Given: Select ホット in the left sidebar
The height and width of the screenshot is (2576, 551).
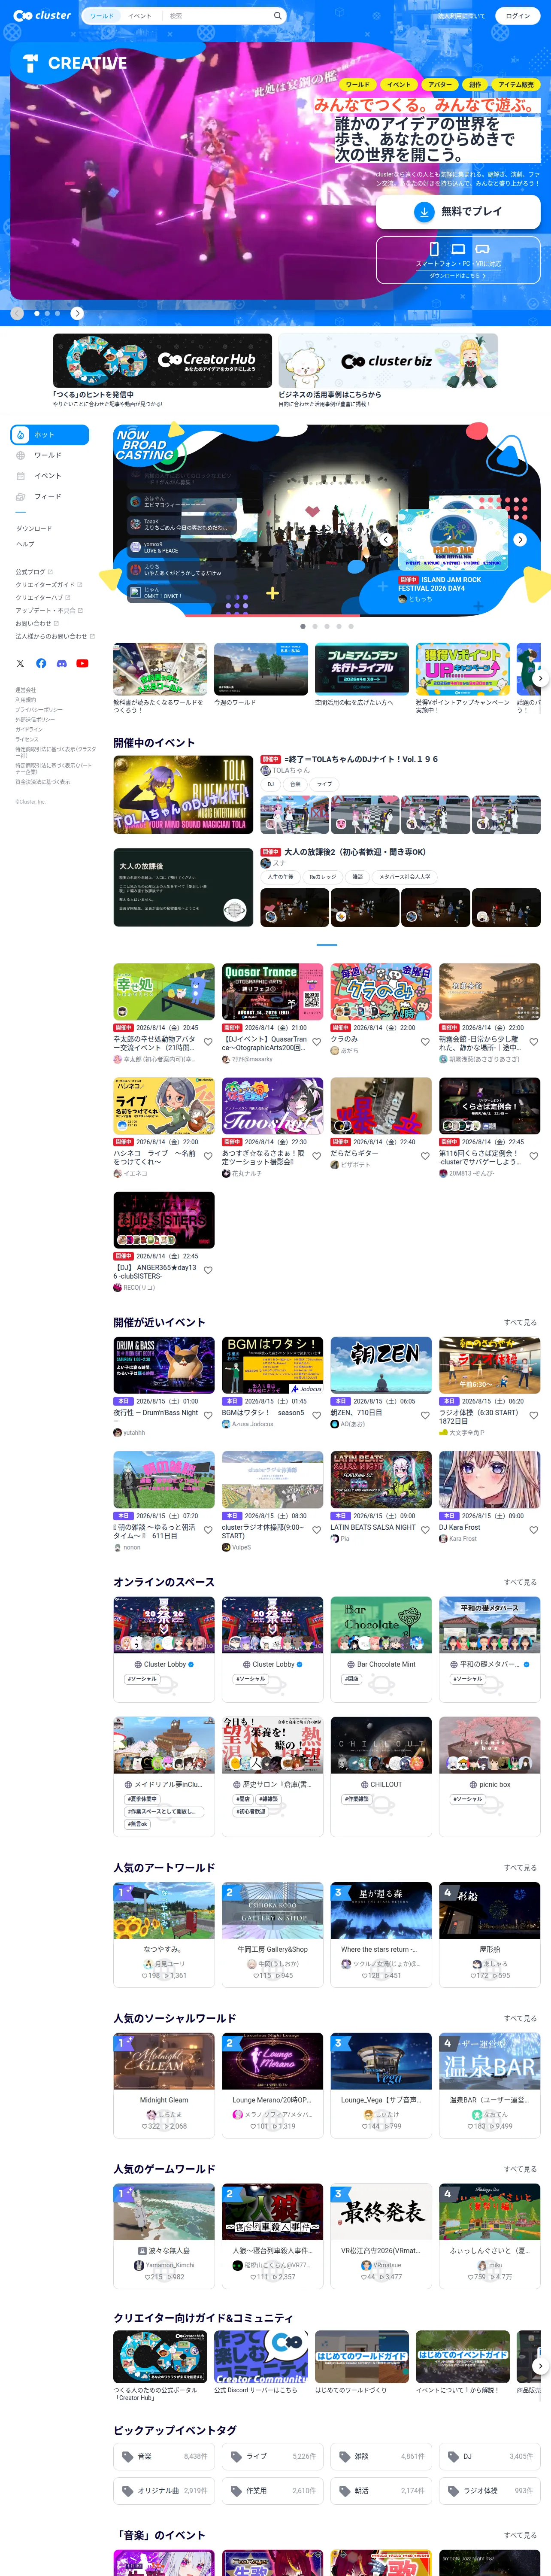Looking at the screenshot, I should point(50,435).
